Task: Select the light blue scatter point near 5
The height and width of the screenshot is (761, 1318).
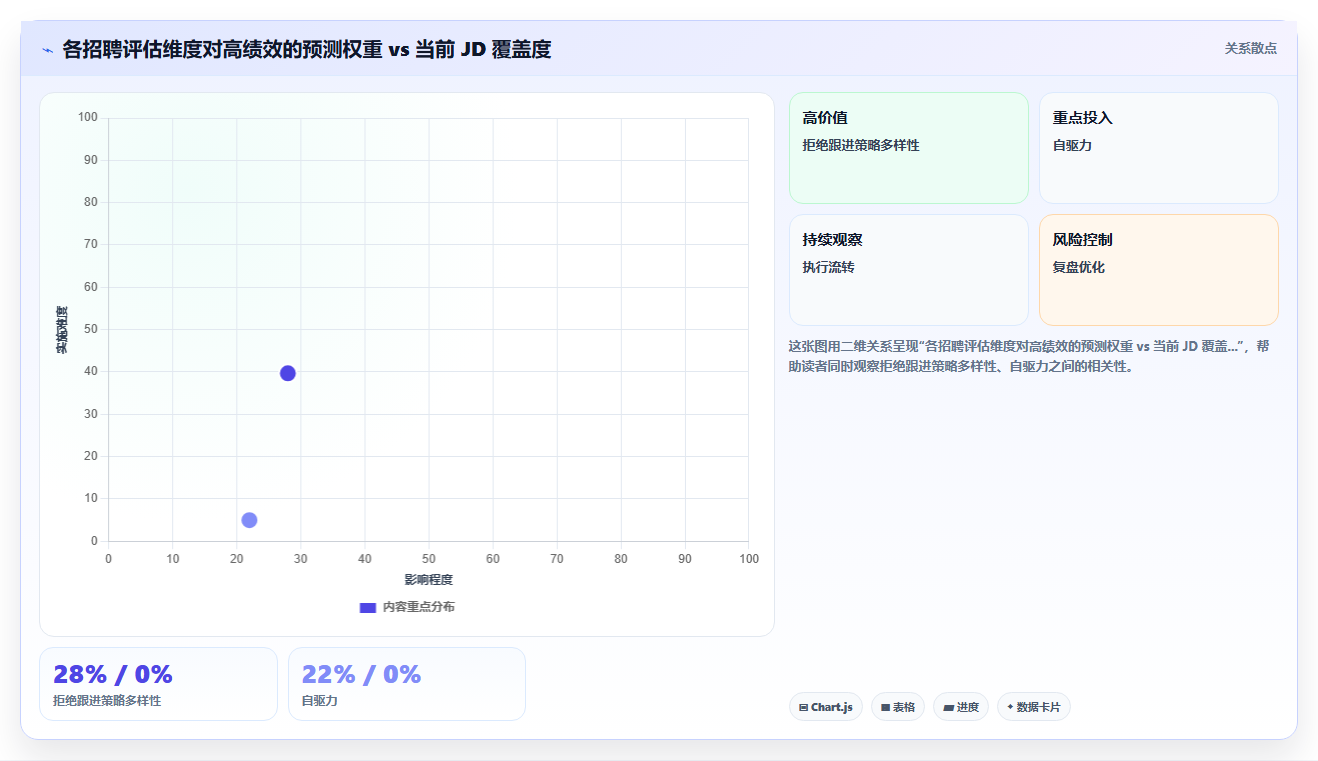Action: pyautogui.click(x=249, y=520)
